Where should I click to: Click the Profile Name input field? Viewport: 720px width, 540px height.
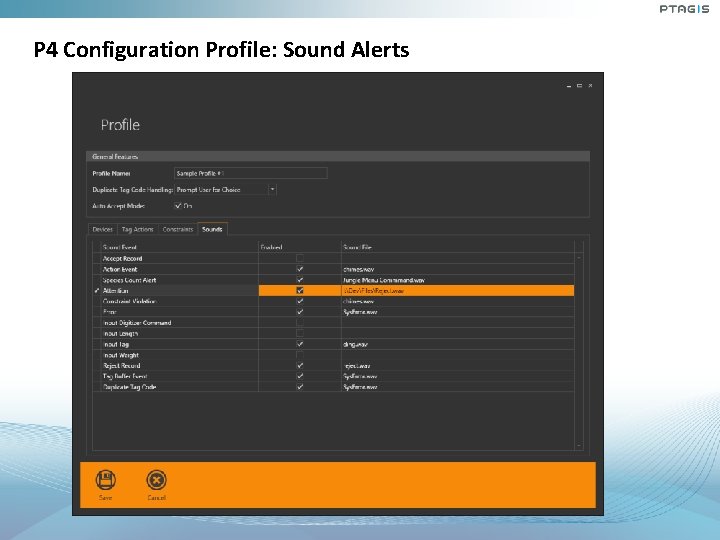coord(251,173)
